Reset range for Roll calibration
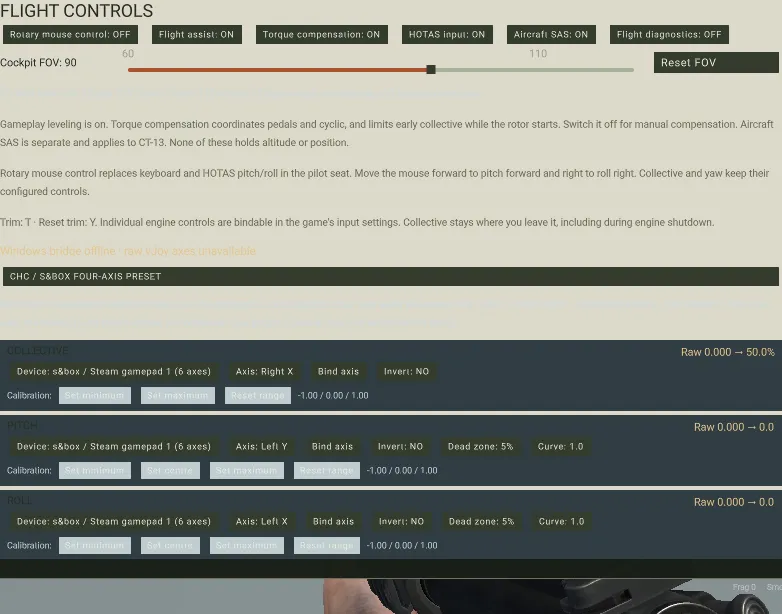Image resolution: width=782 pixels, height=614 pixels. point(327,545)
